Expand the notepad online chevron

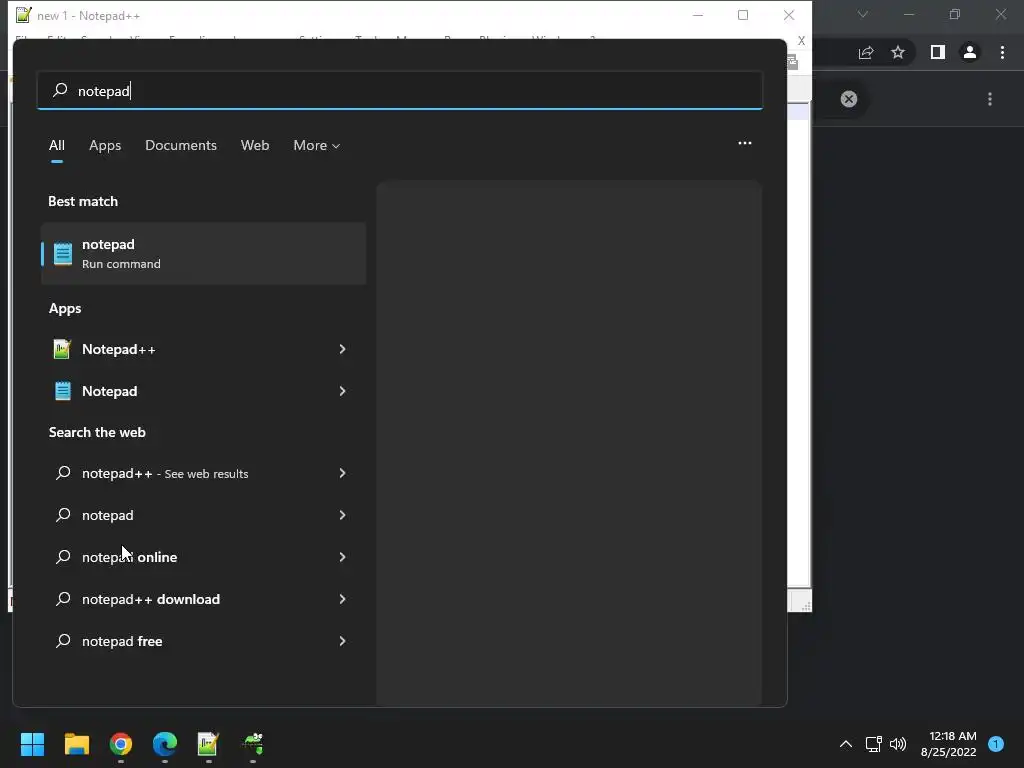(342, 557)
